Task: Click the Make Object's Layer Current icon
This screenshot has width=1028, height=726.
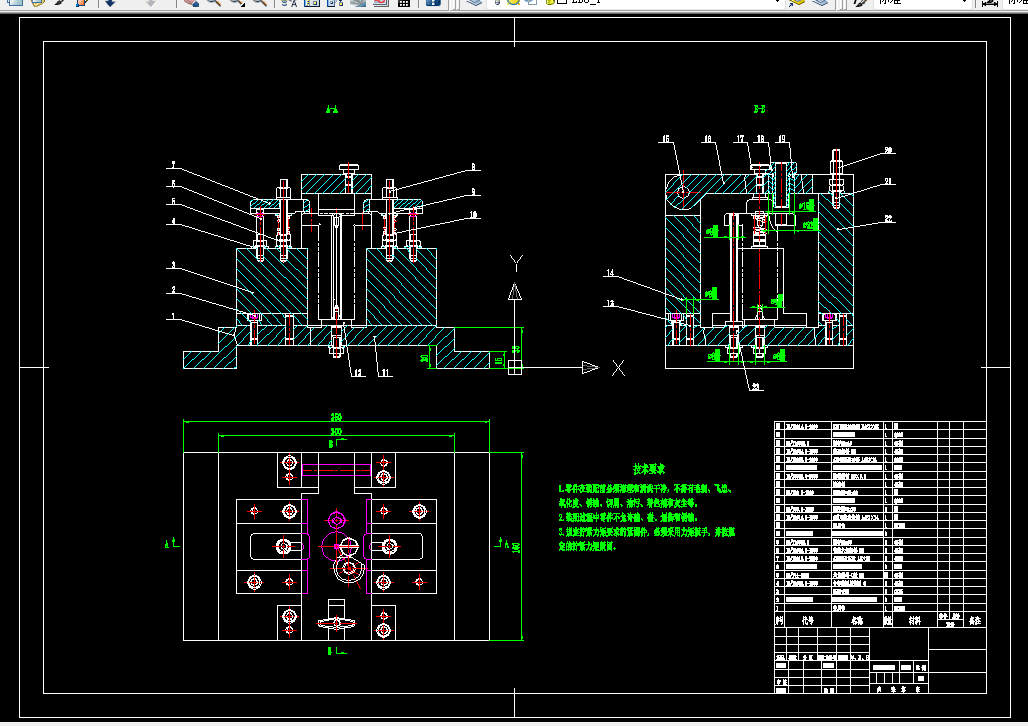Action: (x=799, y=3)
